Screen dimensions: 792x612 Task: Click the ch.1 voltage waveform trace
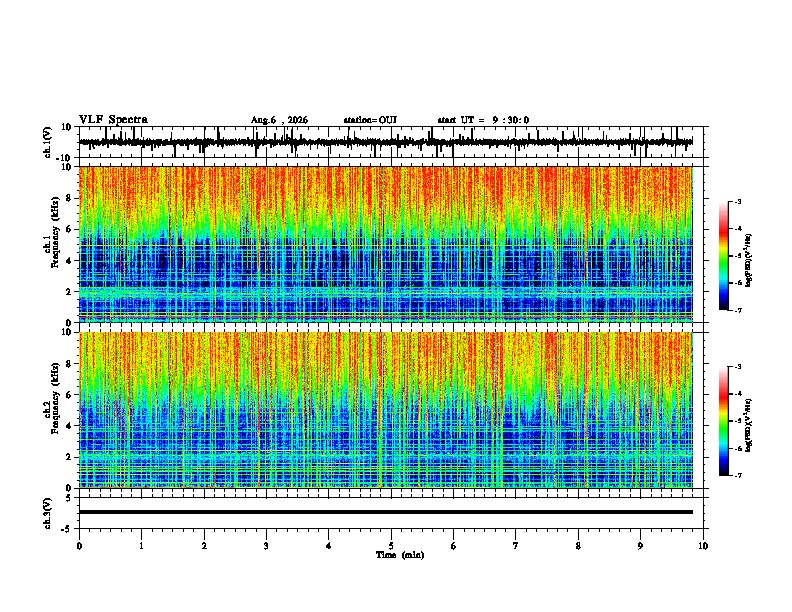(x=386, y=142)
